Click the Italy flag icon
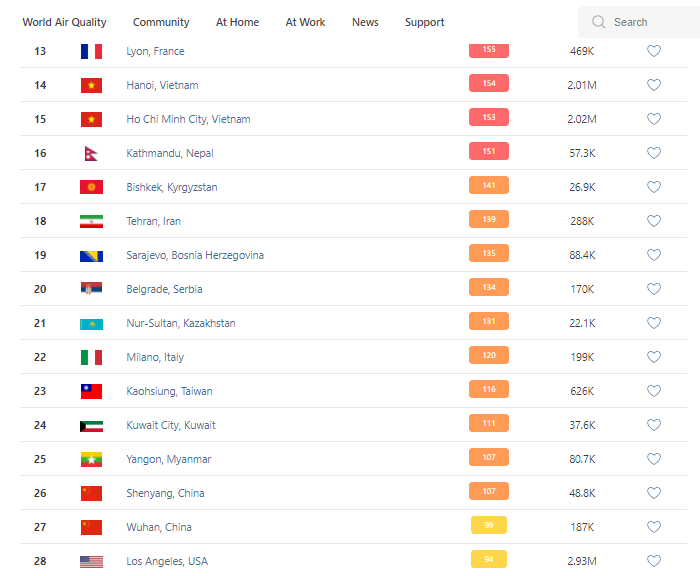Image resolution: width=700 pixels, height=576 pixels. coord(91,357)
